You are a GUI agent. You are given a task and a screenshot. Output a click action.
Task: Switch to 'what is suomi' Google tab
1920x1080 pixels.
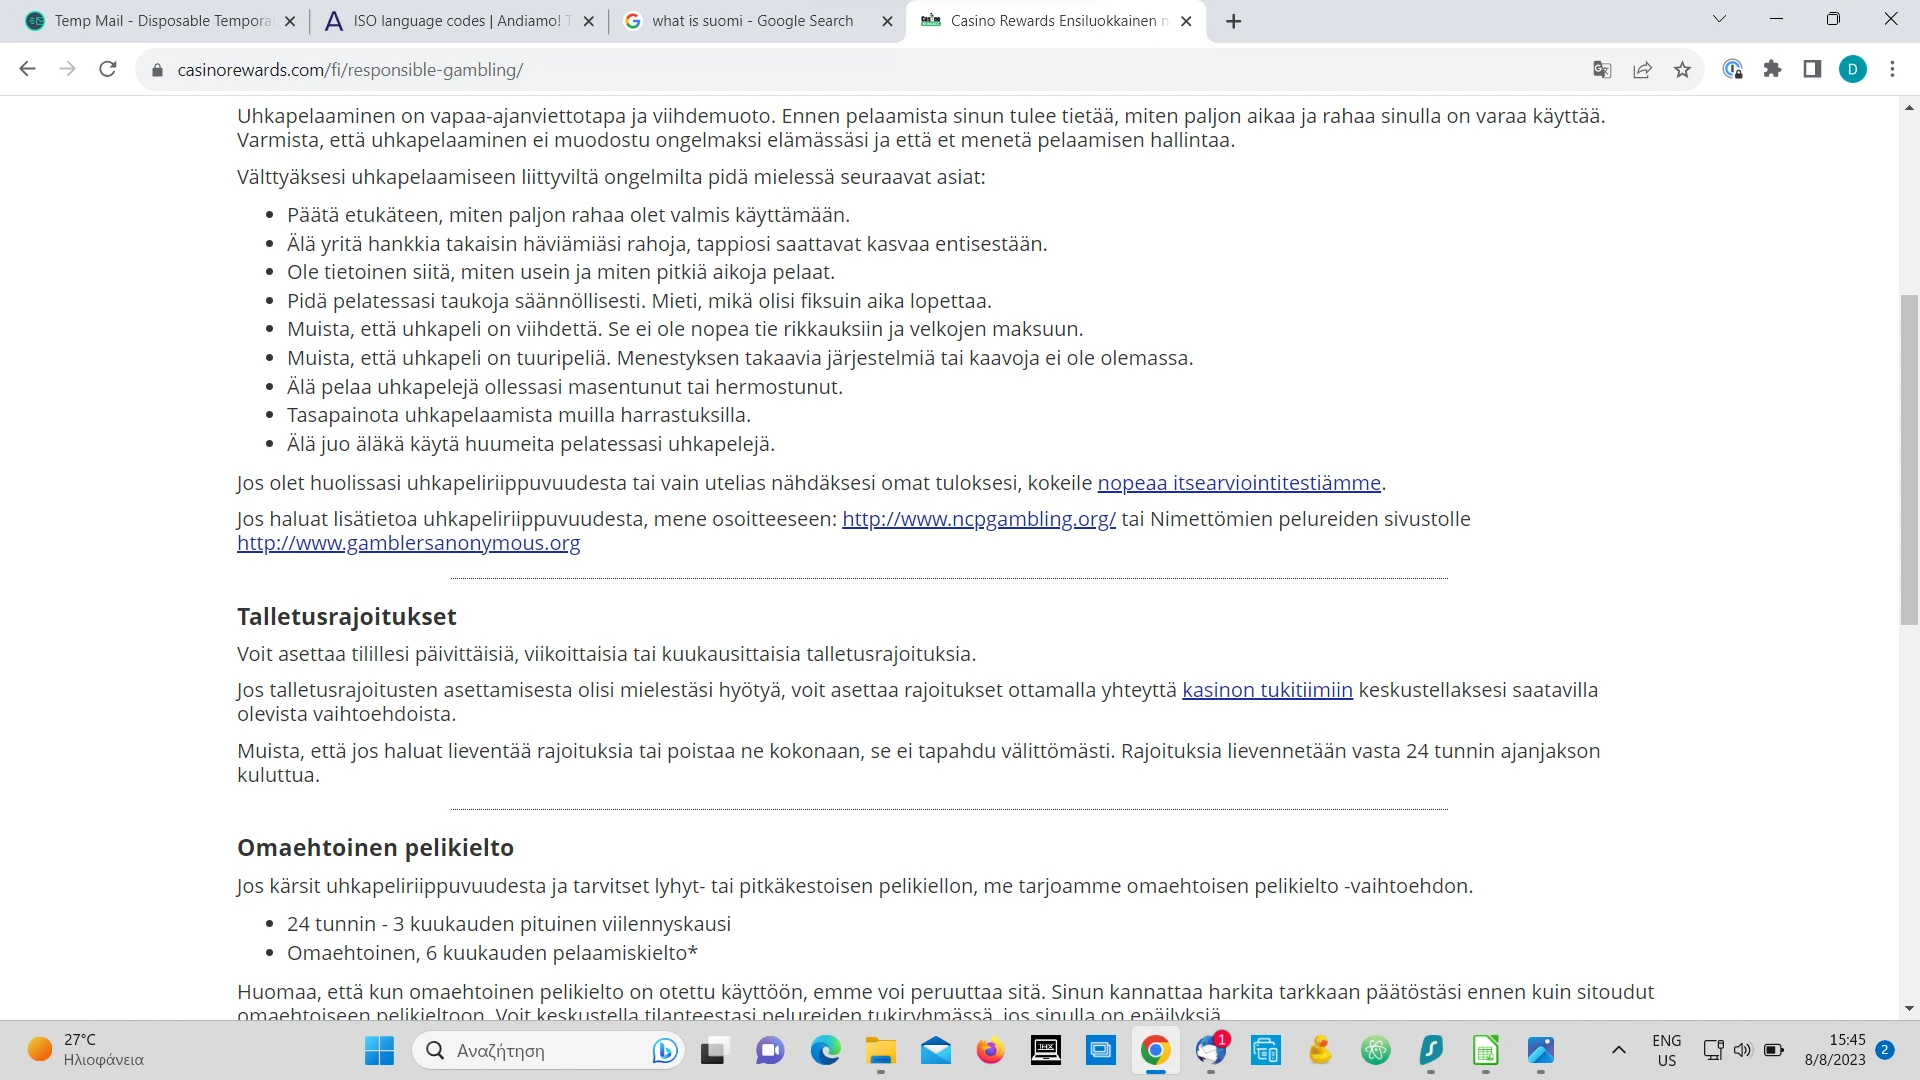pos(757,21)
